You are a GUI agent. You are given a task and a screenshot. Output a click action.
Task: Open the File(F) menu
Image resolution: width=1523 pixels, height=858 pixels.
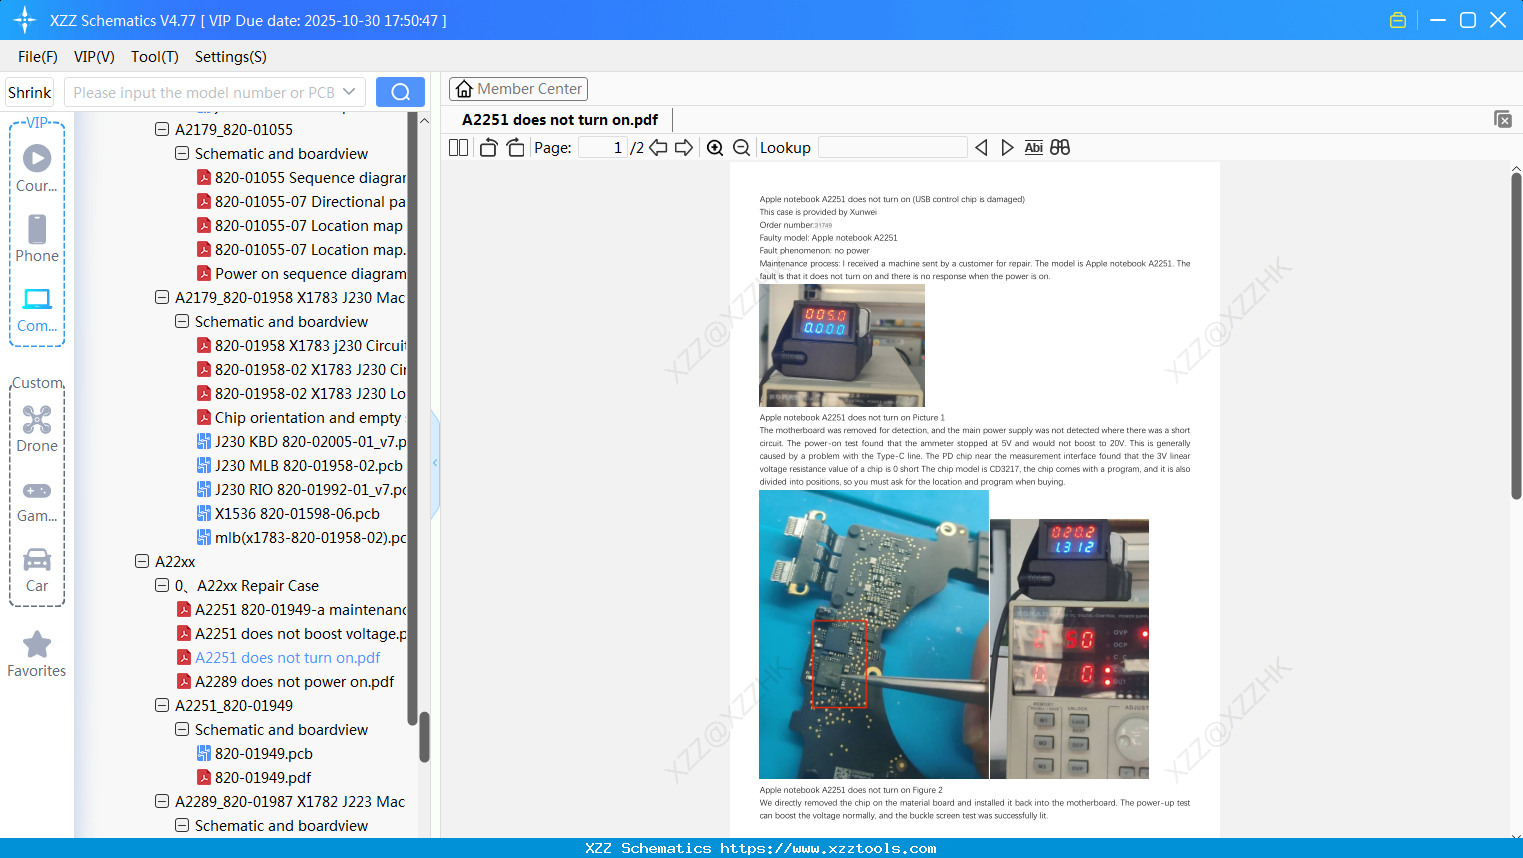(38, 57)
